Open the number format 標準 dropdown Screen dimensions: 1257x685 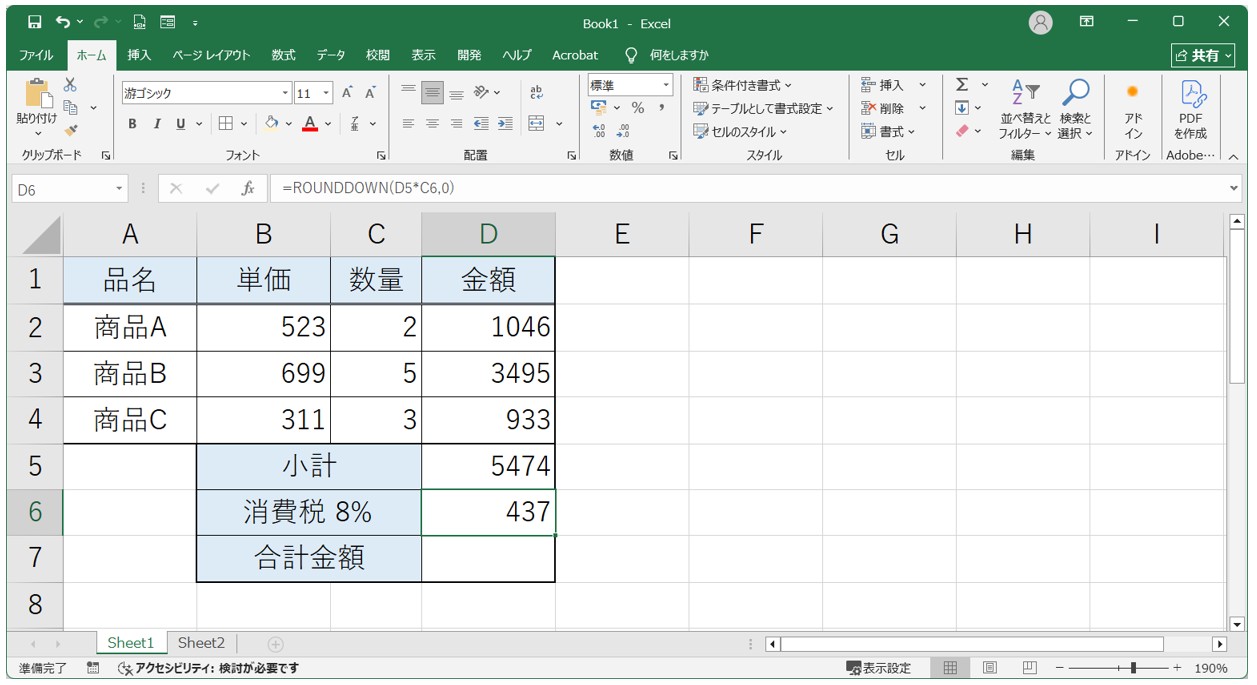click(x=665, y=86)
